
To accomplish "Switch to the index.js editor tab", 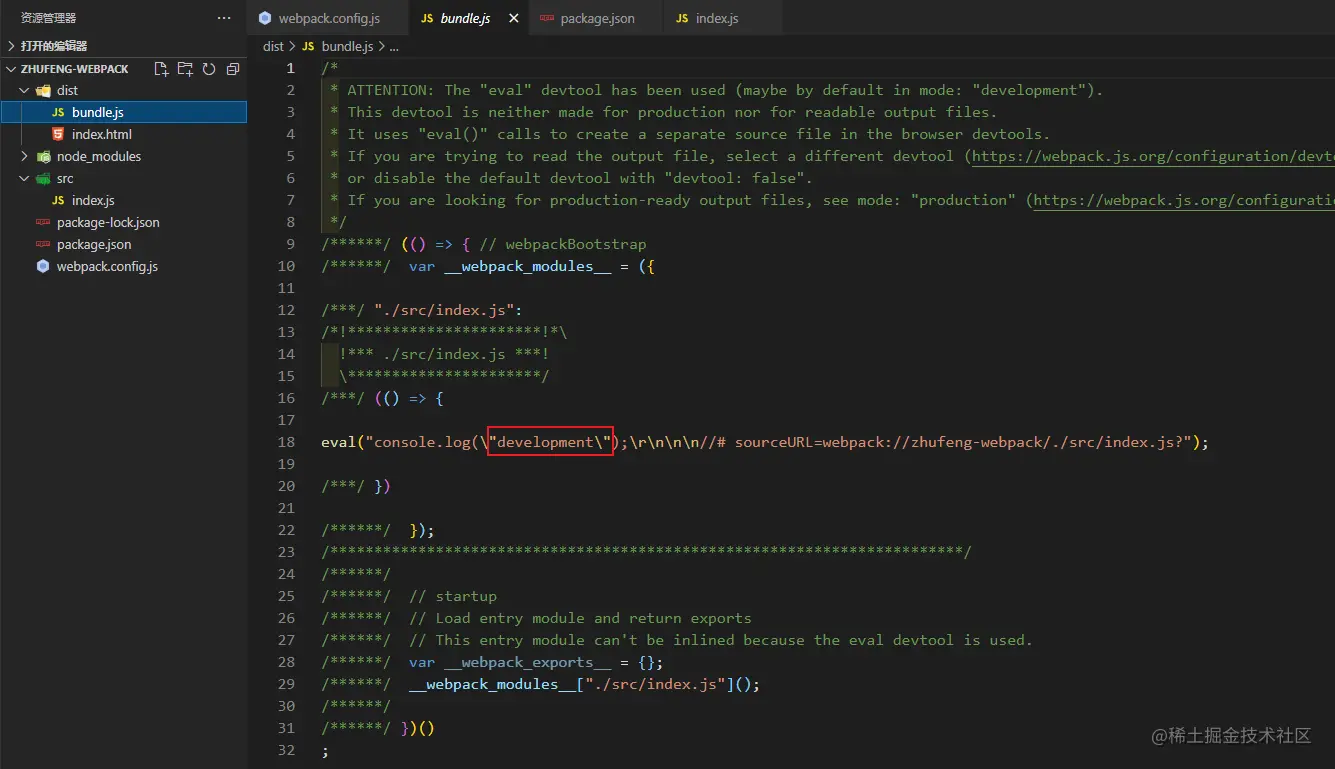I will (x=716, y=19).
